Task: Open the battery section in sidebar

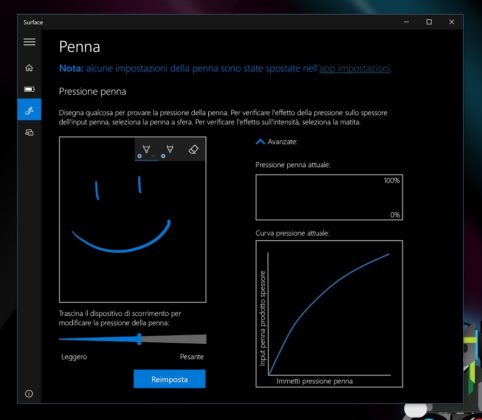Action: tap(29, 89)
